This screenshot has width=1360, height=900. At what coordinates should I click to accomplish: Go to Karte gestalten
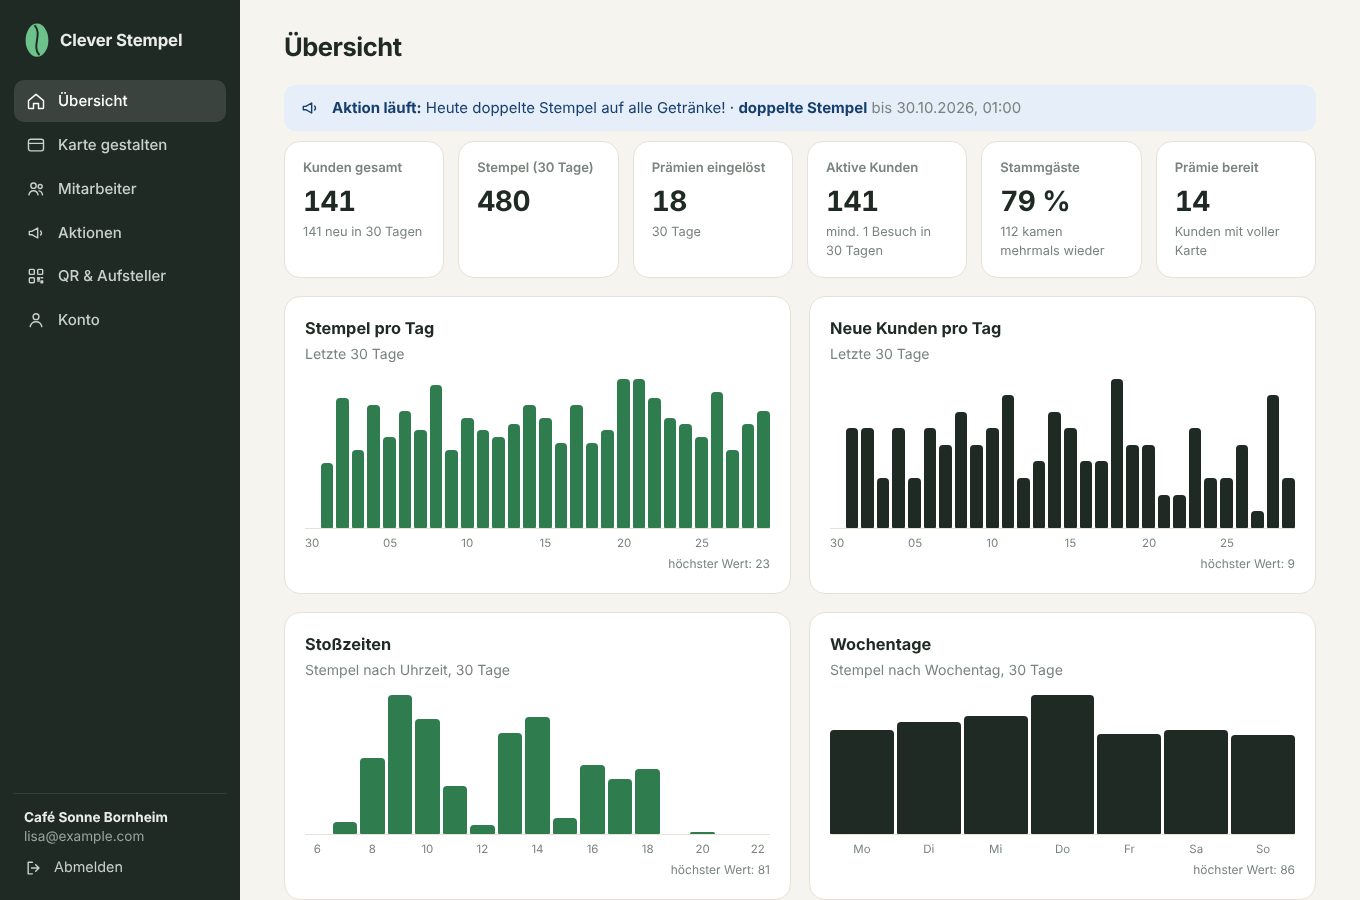[120, 145]
